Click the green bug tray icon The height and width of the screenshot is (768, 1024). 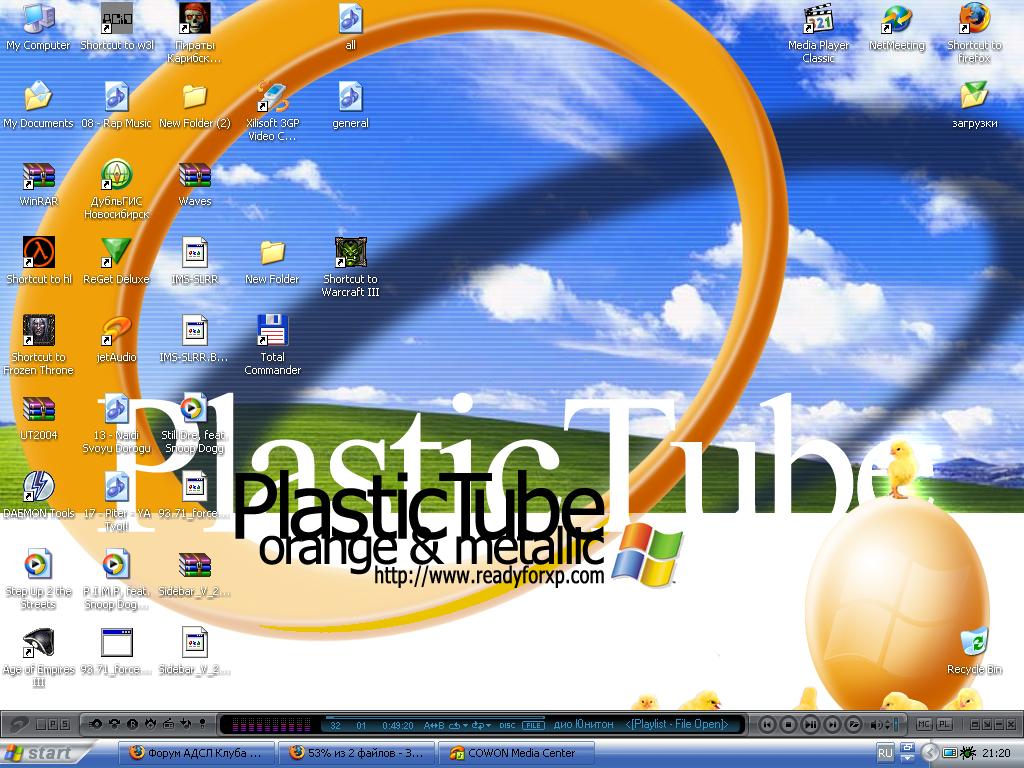[x=968, y=753]
